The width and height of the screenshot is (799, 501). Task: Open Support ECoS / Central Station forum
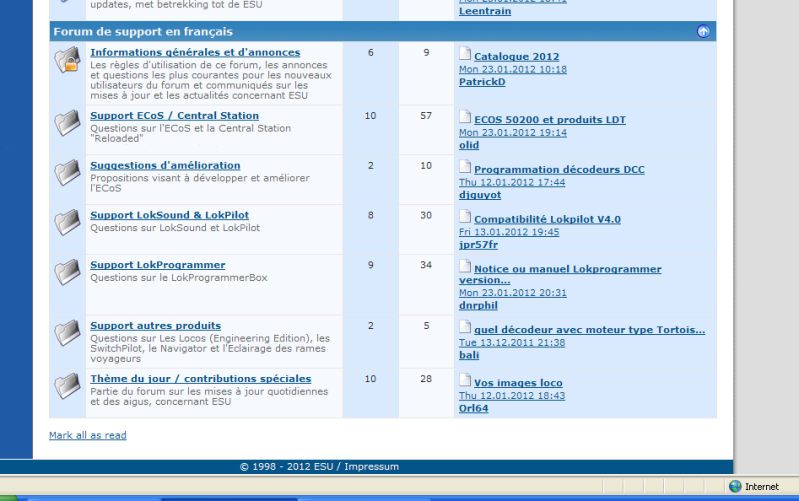pyautogui.click(x=174, y=116)
